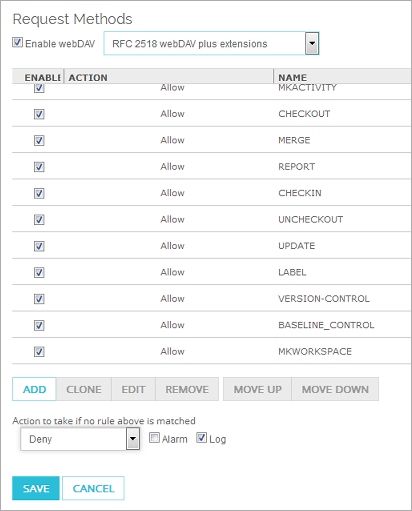
Task: Select the UNCHECKOUT method name
Action: [x=310, y=219]
